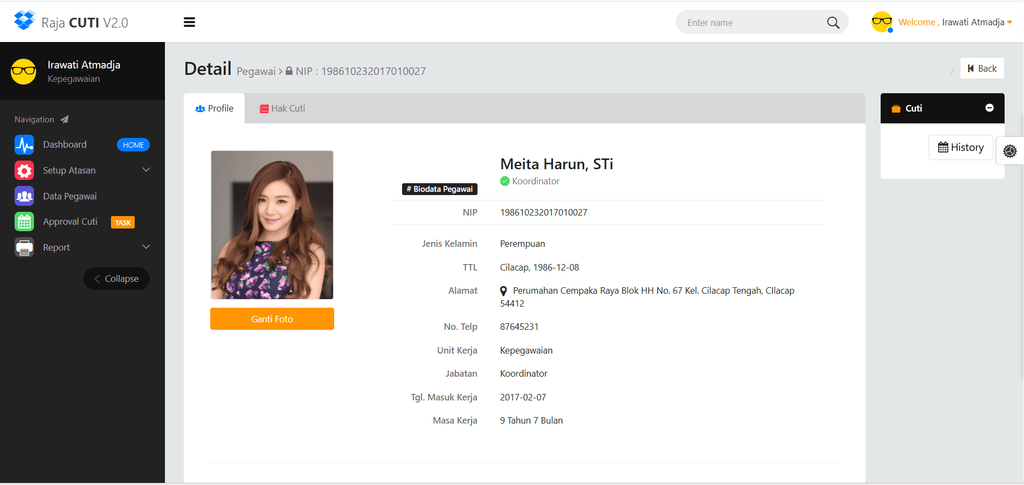Open the Approval Cuti menu item
The image size is (1024, 485).
(82, 222)
